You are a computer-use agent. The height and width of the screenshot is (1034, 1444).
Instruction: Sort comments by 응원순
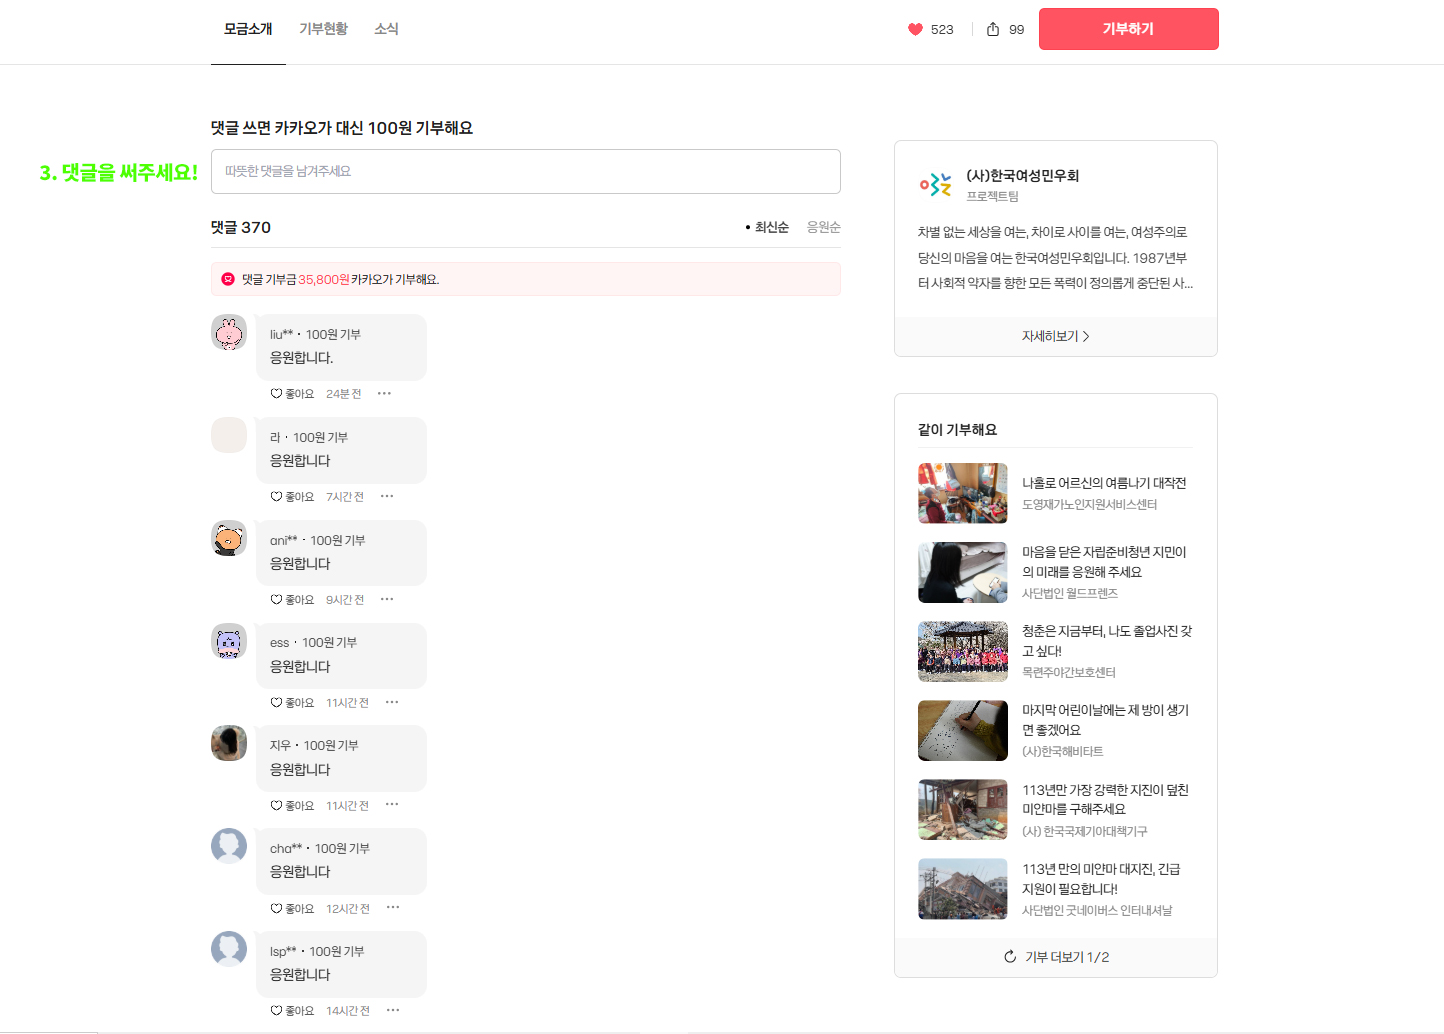point(824,228)
